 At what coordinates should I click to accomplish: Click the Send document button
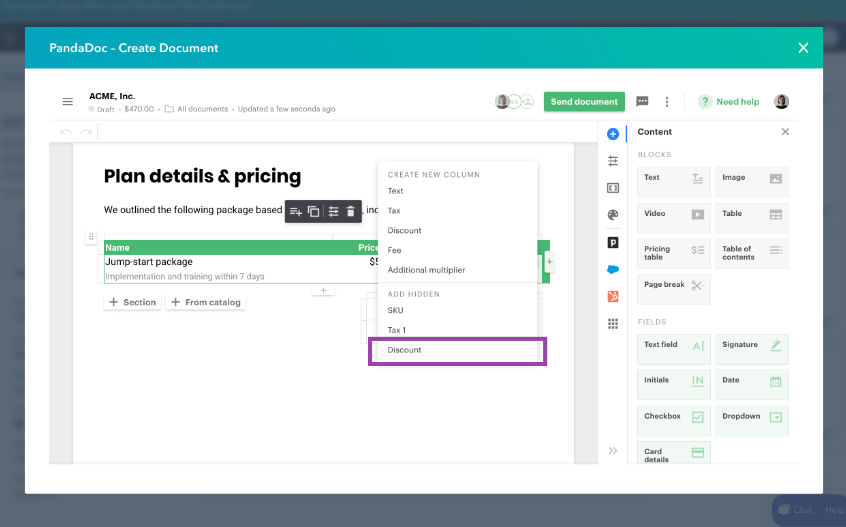pos(584,101)
